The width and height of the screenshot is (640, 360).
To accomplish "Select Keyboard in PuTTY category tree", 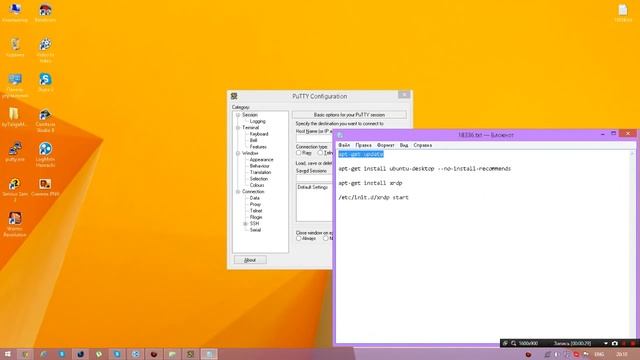I will [259, 134].
